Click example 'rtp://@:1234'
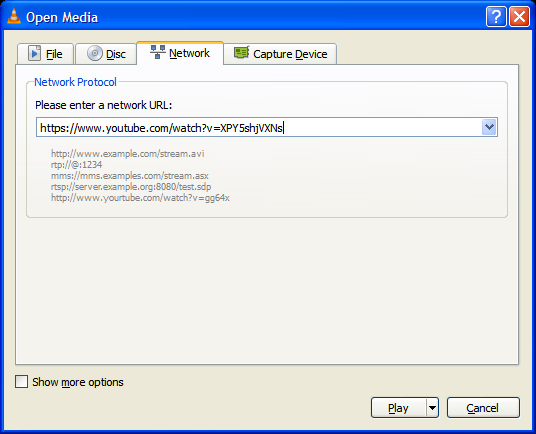Image resolution: width=536 pixels, height=434 pixels. [77, 165]
